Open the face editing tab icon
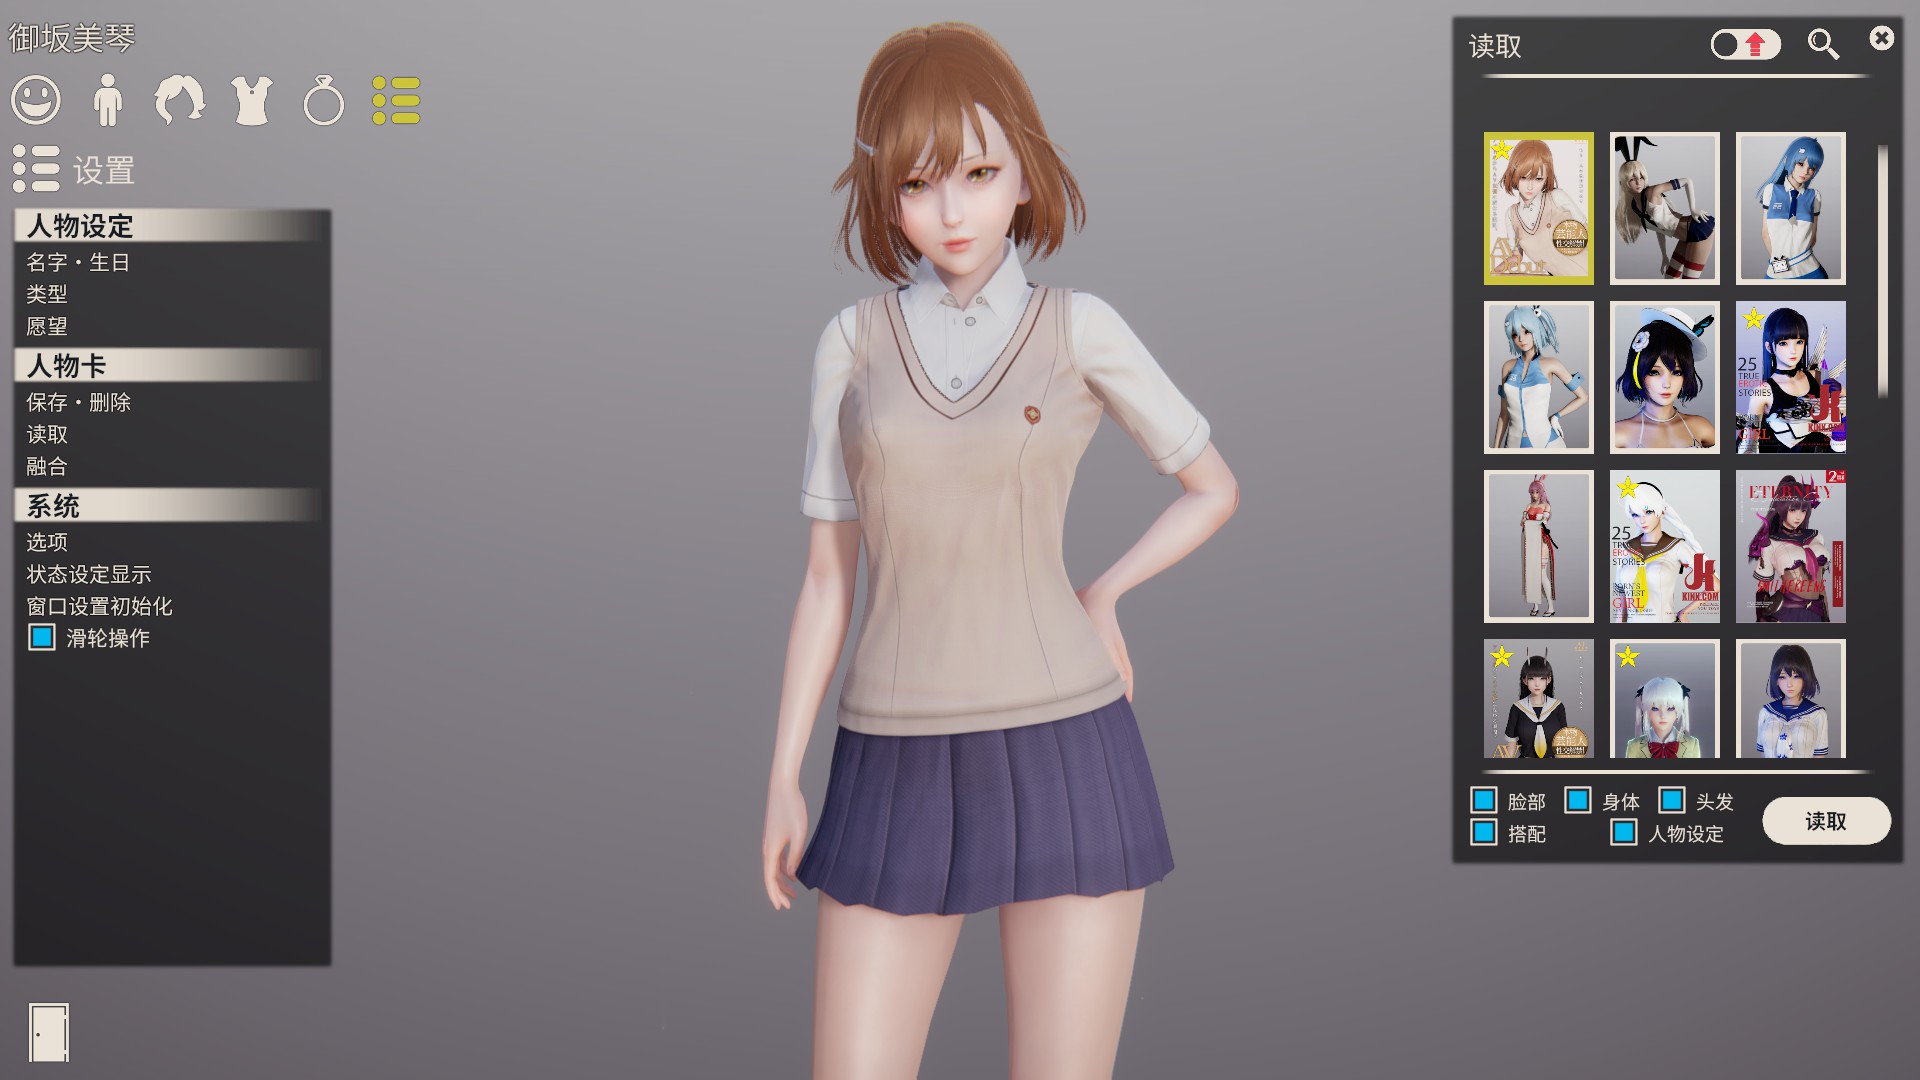 pos(36,100)
